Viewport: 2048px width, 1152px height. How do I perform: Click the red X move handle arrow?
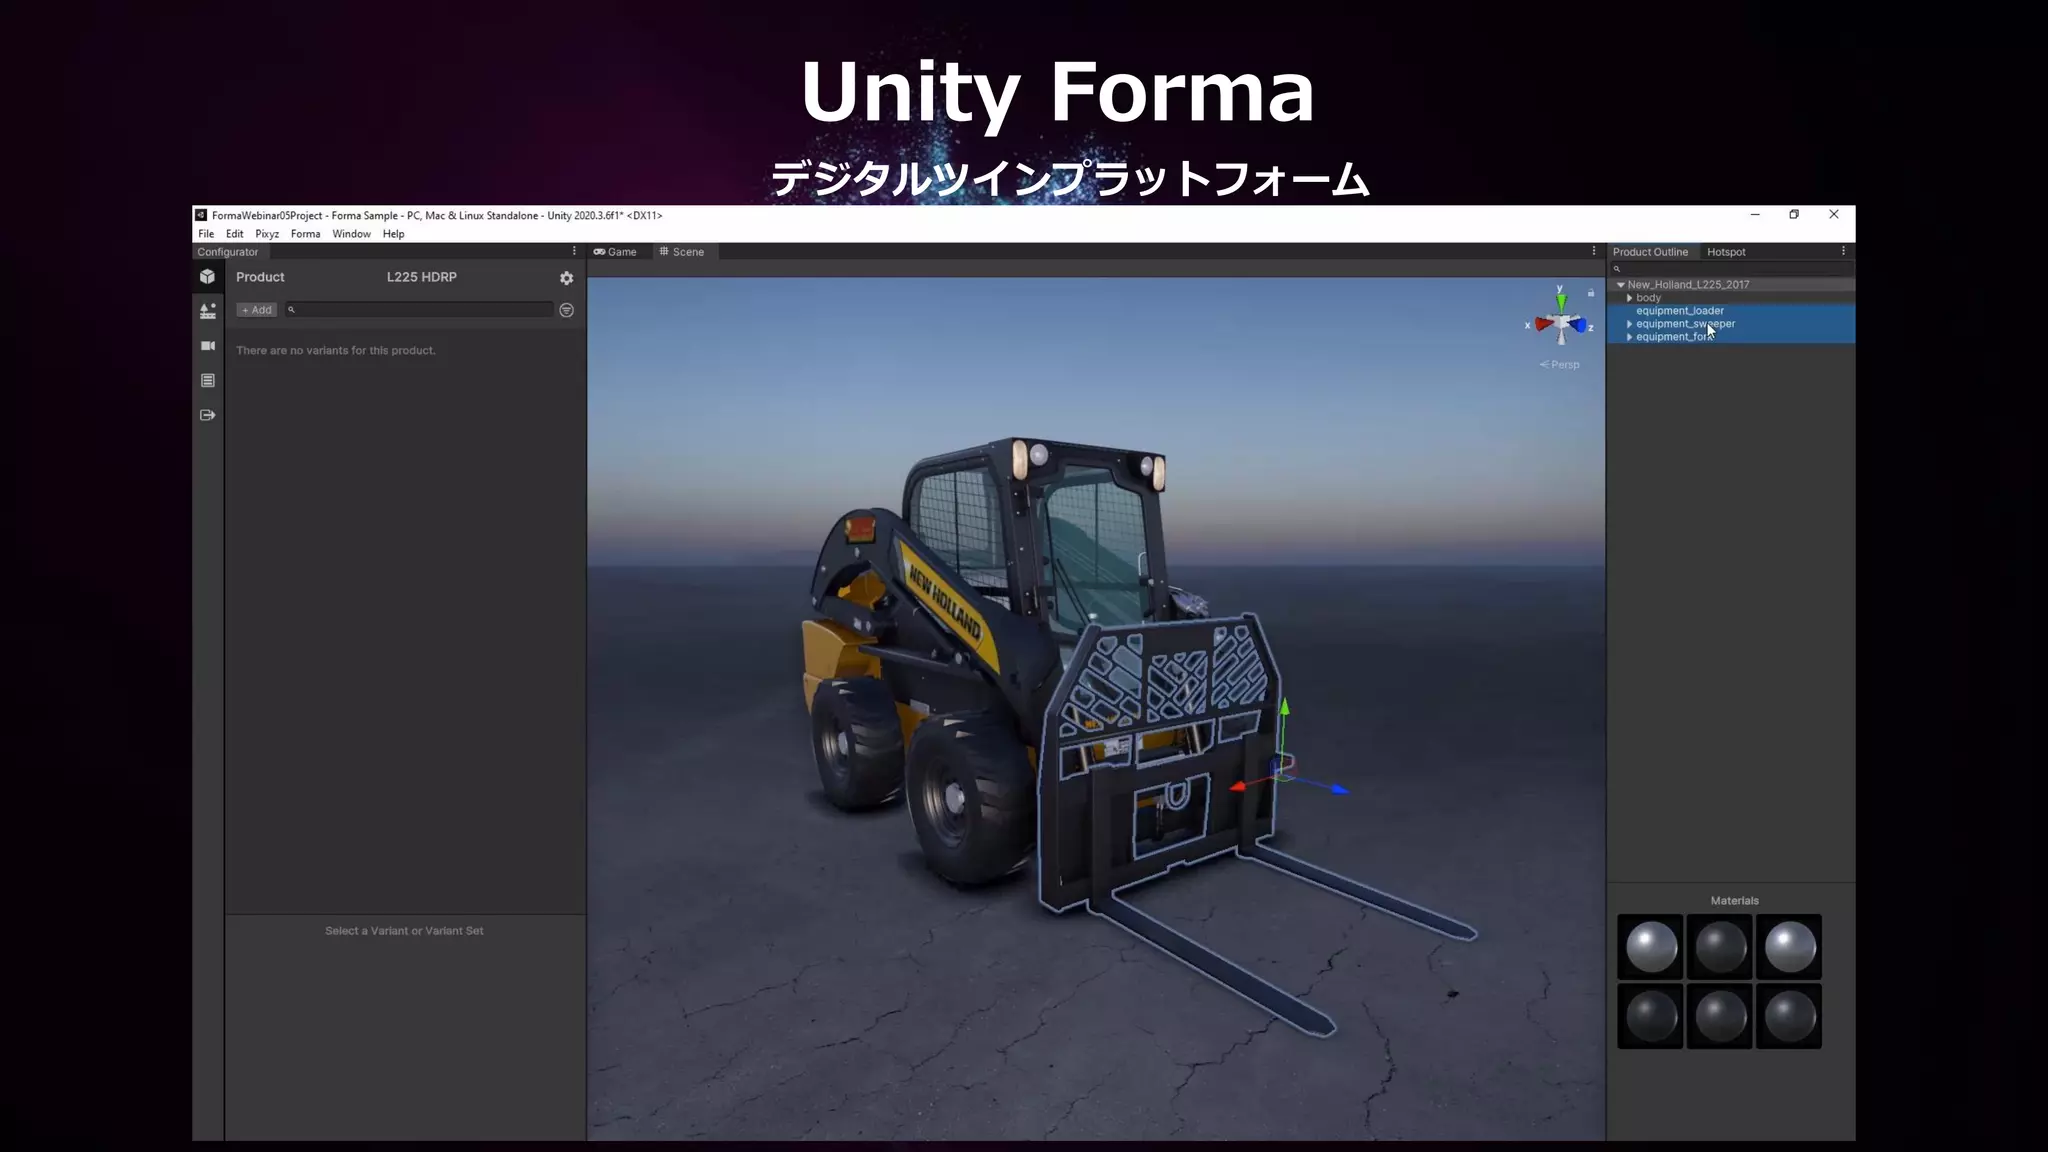(1238, 787)
